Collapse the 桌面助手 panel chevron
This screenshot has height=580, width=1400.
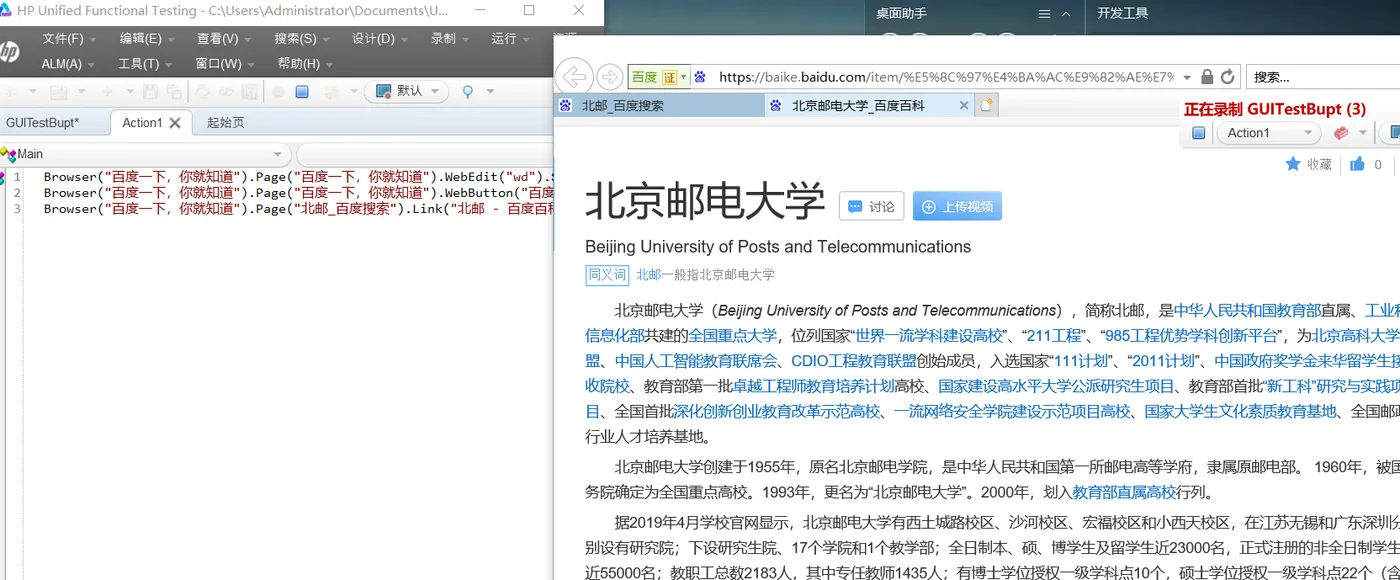(1066, 14)
